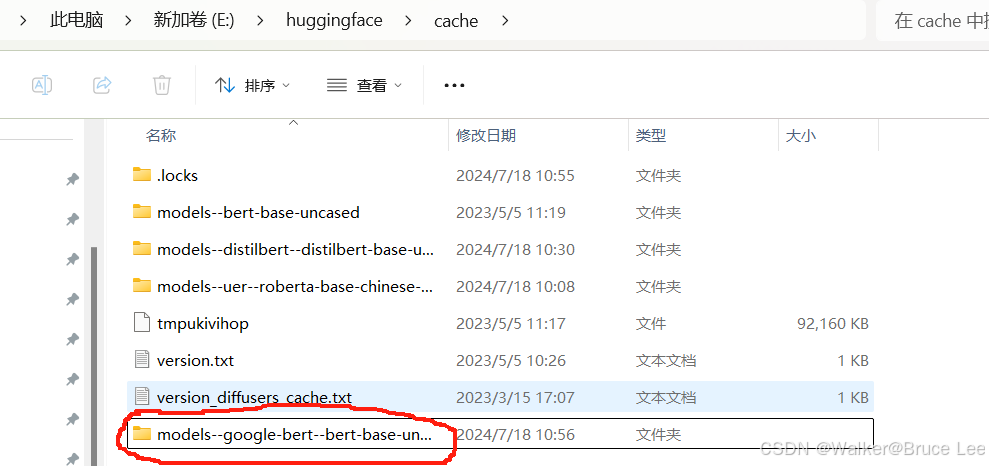
Task: Click date 2023/5/5 11:19
Action: 509,213
